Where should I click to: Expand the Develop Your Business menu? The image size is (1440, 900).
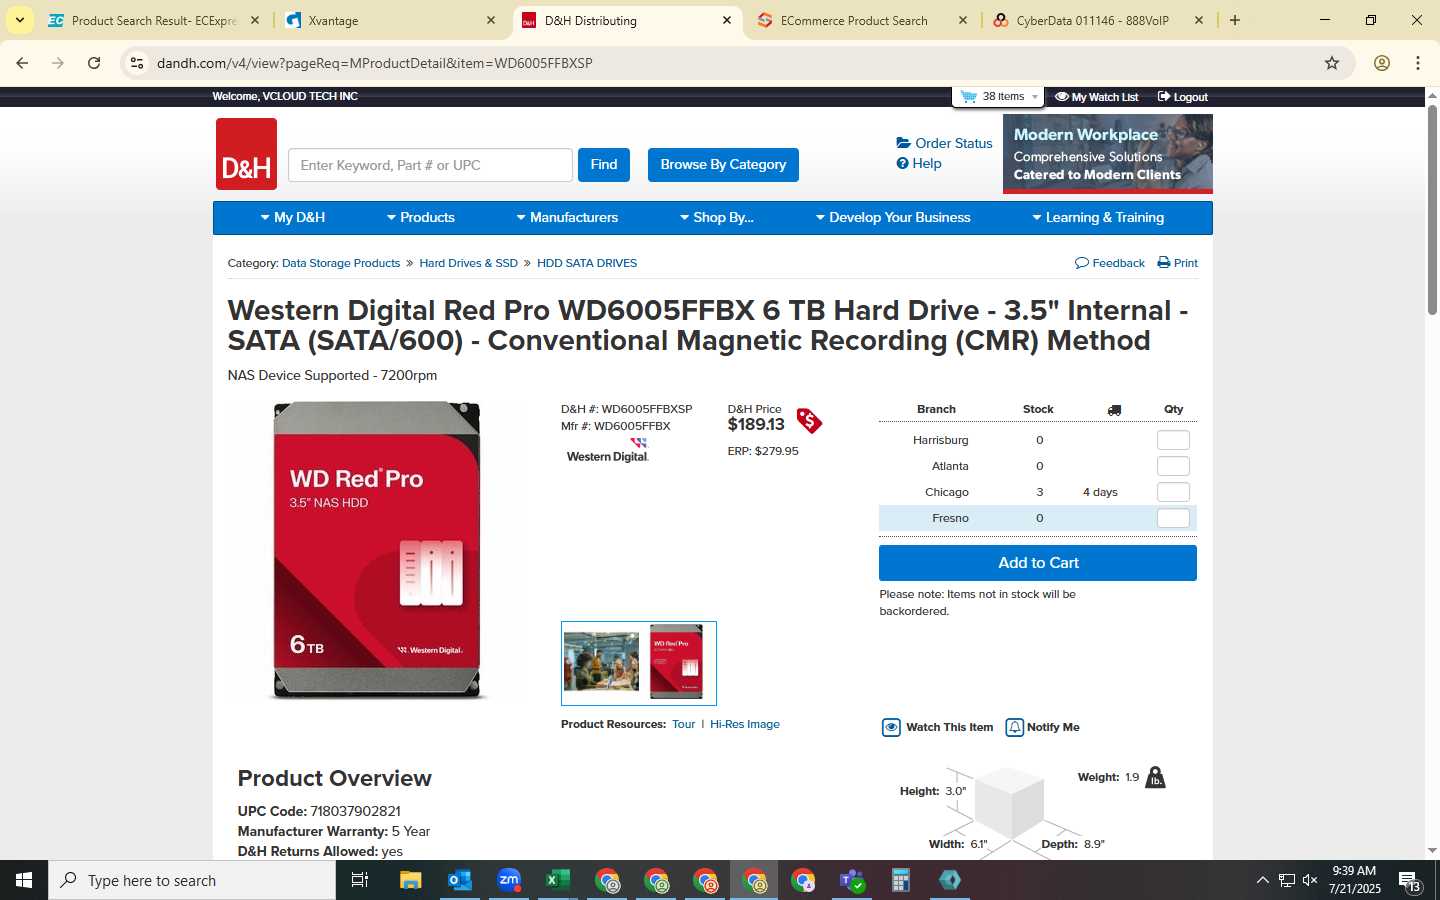point(893,217)
